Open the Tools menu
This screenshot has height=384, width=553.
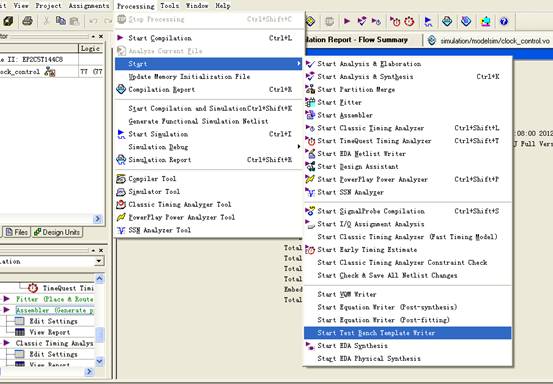(x=170, y=6)
